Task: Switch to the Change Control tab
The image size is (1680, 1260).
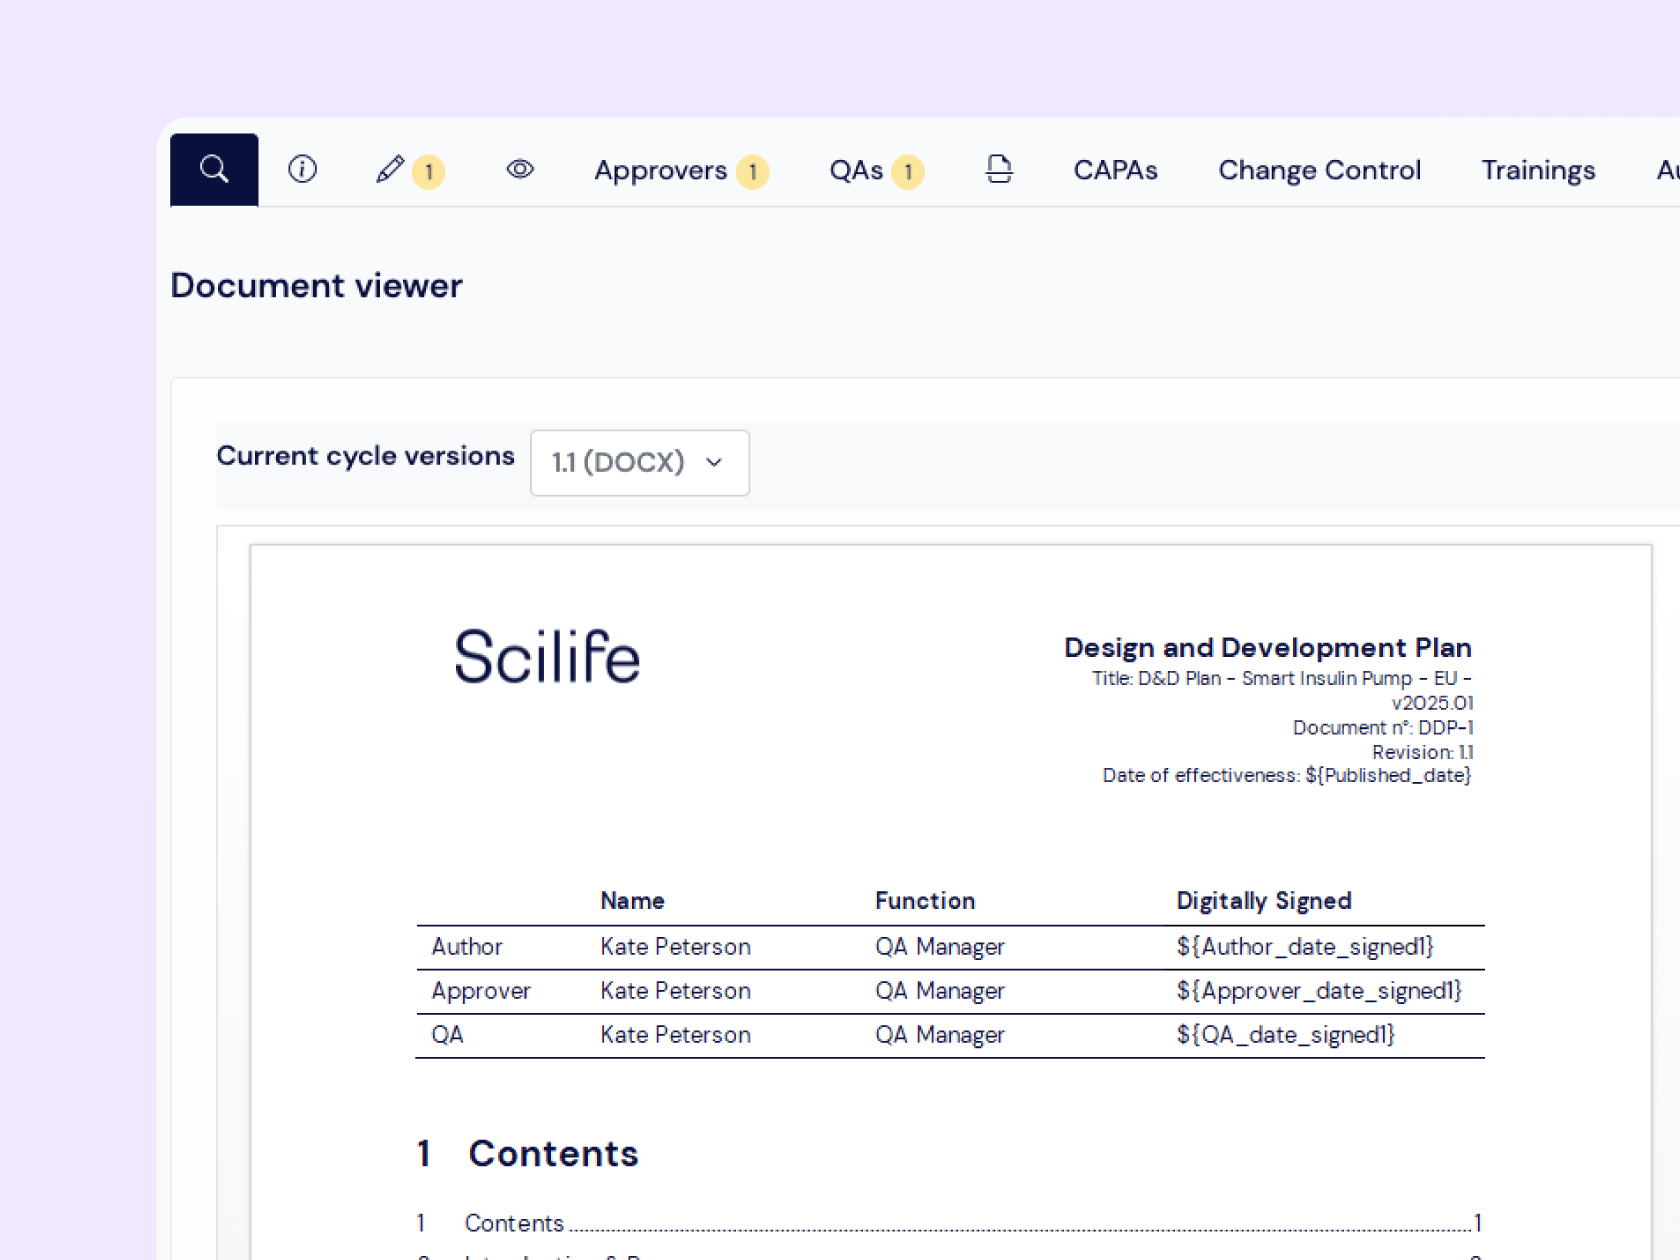Action: click(x=1319, y=170)
